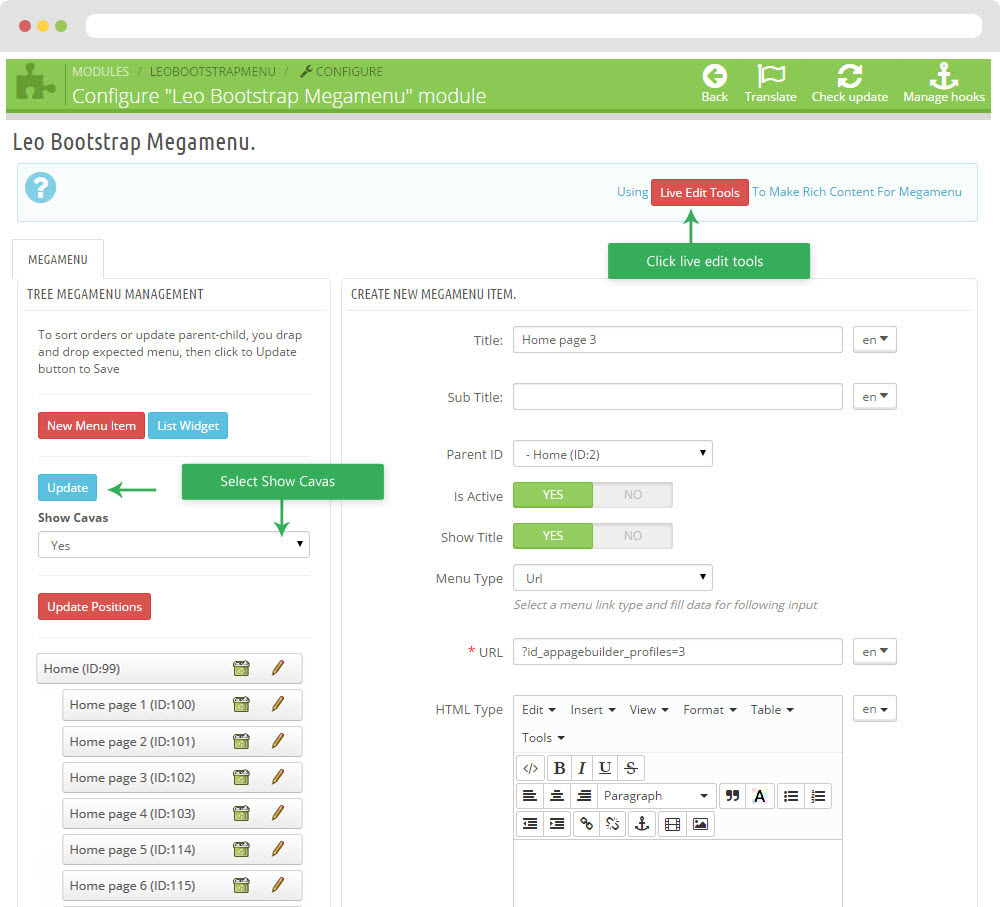This screenshot has width=1000, height=907.
Task: Insert an anchor in the editor
Action: [x=642, y=824]
